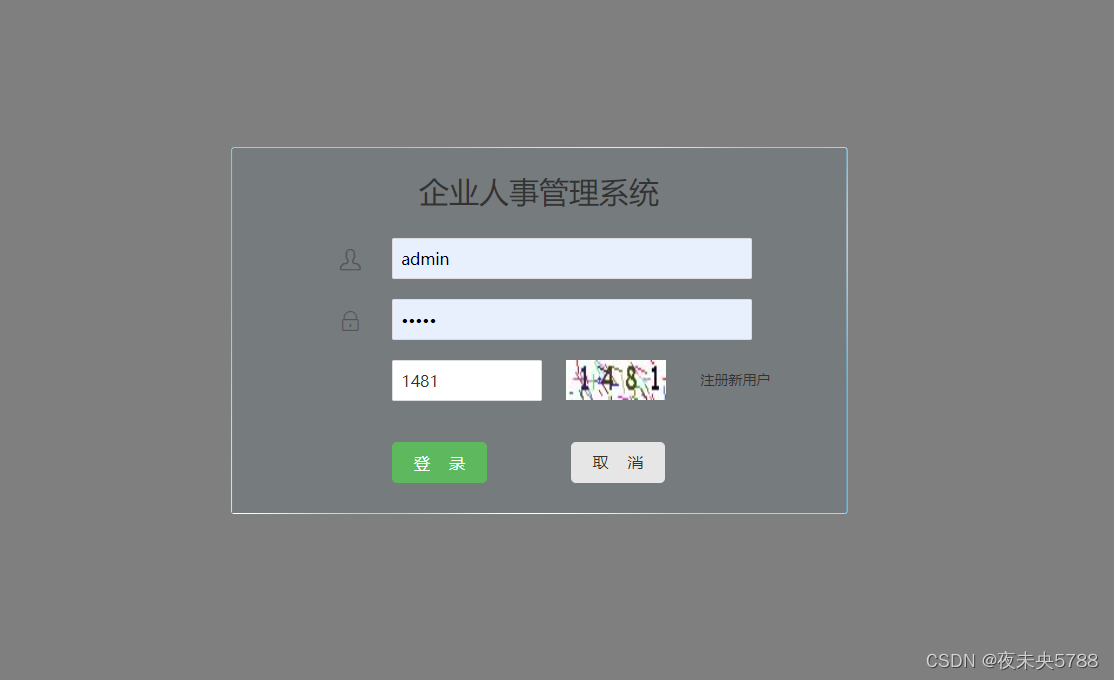This screenshot has width=1114, height=680.
Task: Refresh the captcha image showing 1481
Action: 616,380
